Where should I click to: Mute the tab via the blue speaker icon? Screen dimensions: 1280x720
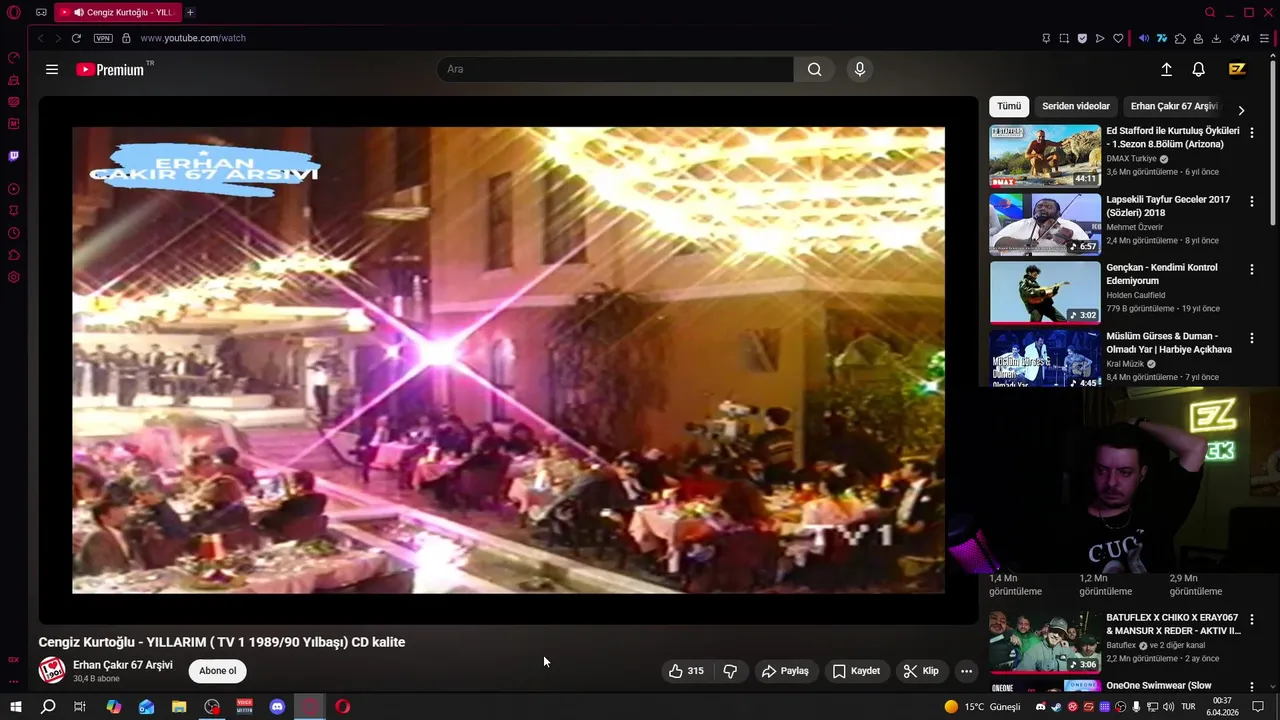tap(1144, 38)
